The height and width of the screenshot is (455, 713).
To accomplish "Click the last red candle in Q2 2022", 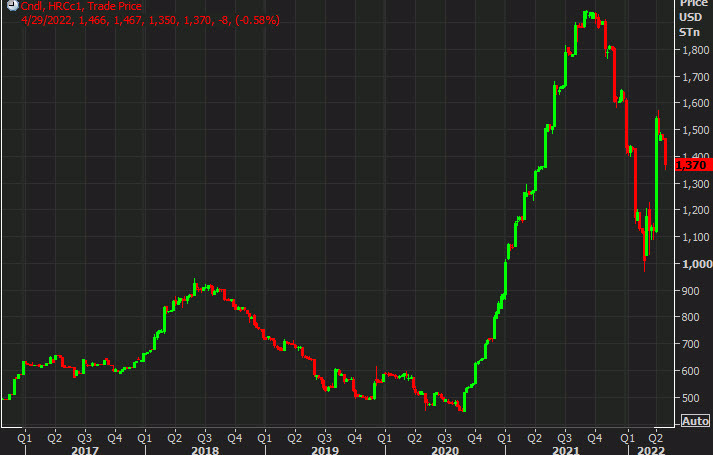I will click(x=666, y=157).
